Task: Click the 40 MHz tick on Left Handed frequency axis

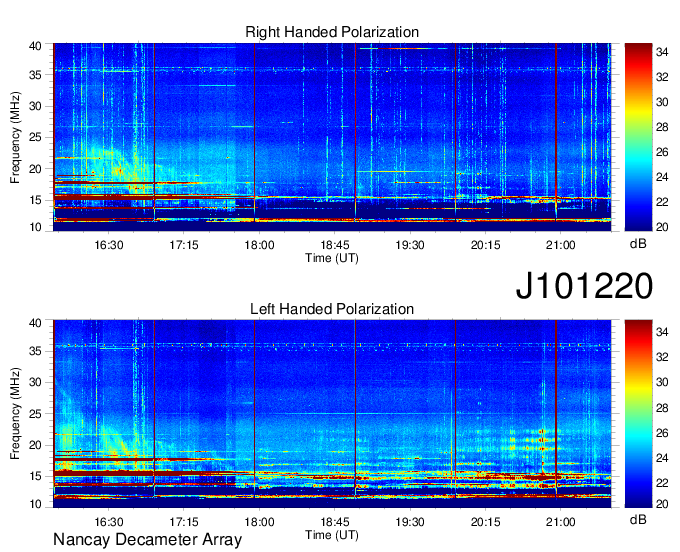Action: [x=35, y=323]
